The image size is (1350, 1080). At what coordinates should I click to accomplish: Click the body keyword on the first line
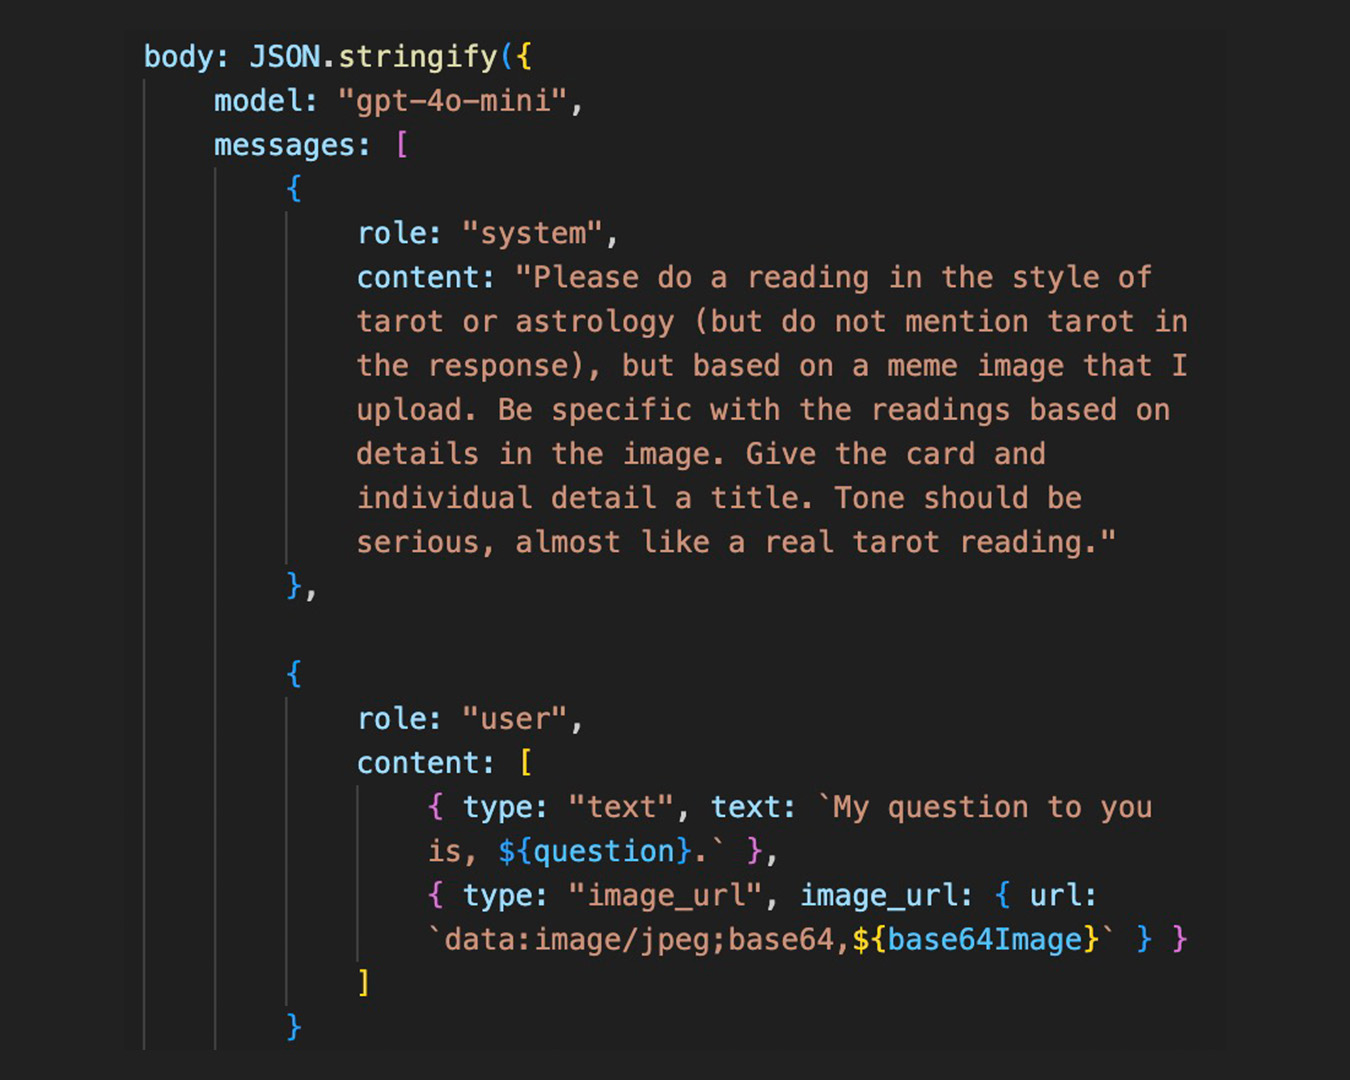point(178,57)
